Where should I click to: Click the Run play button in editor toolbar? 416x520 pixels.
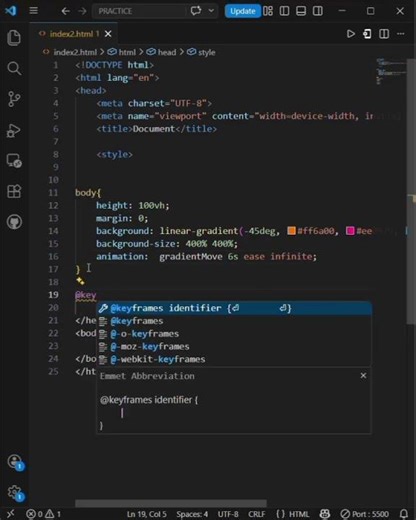tap(350, 34)
